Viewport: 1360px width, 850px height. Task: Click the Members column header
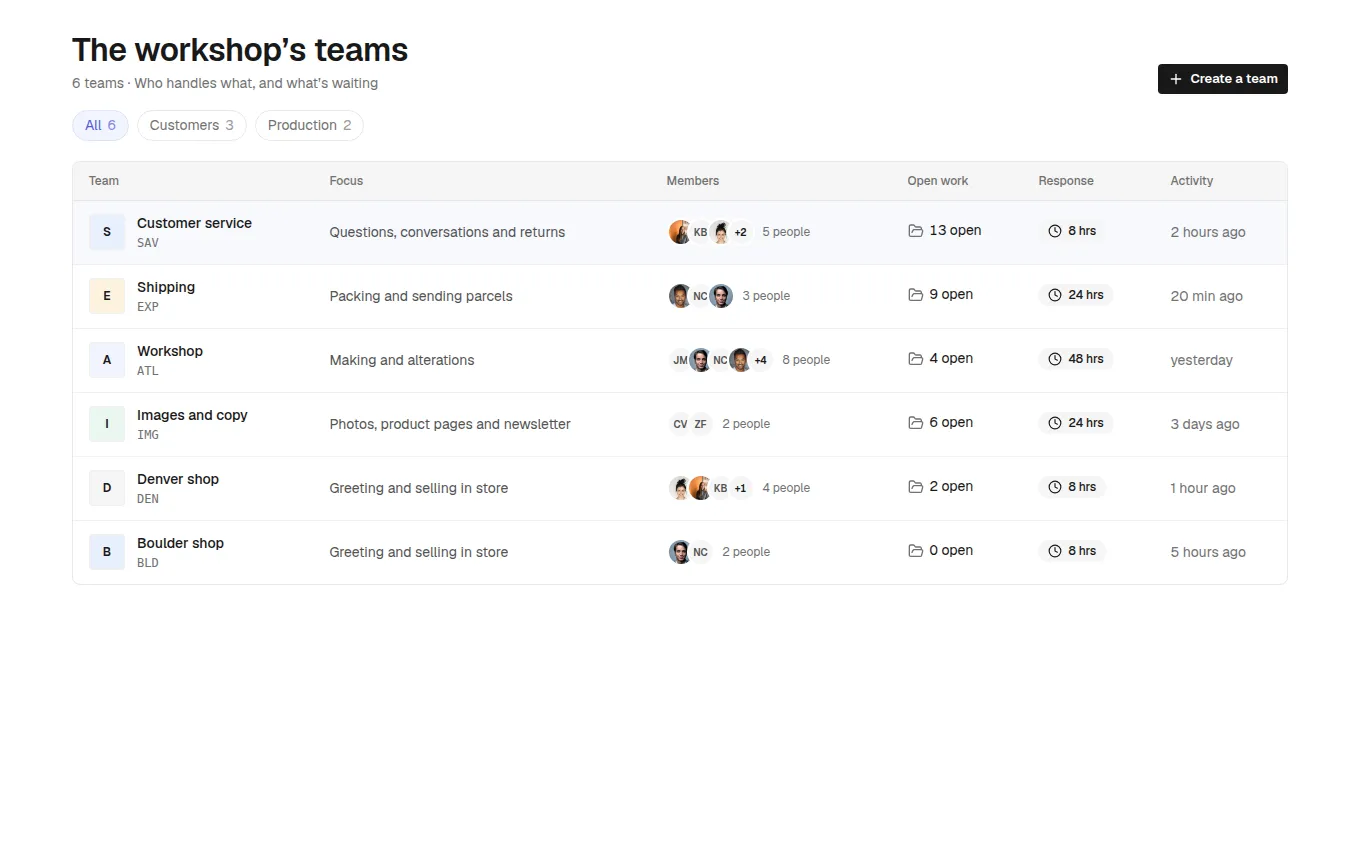coord(693,181)
